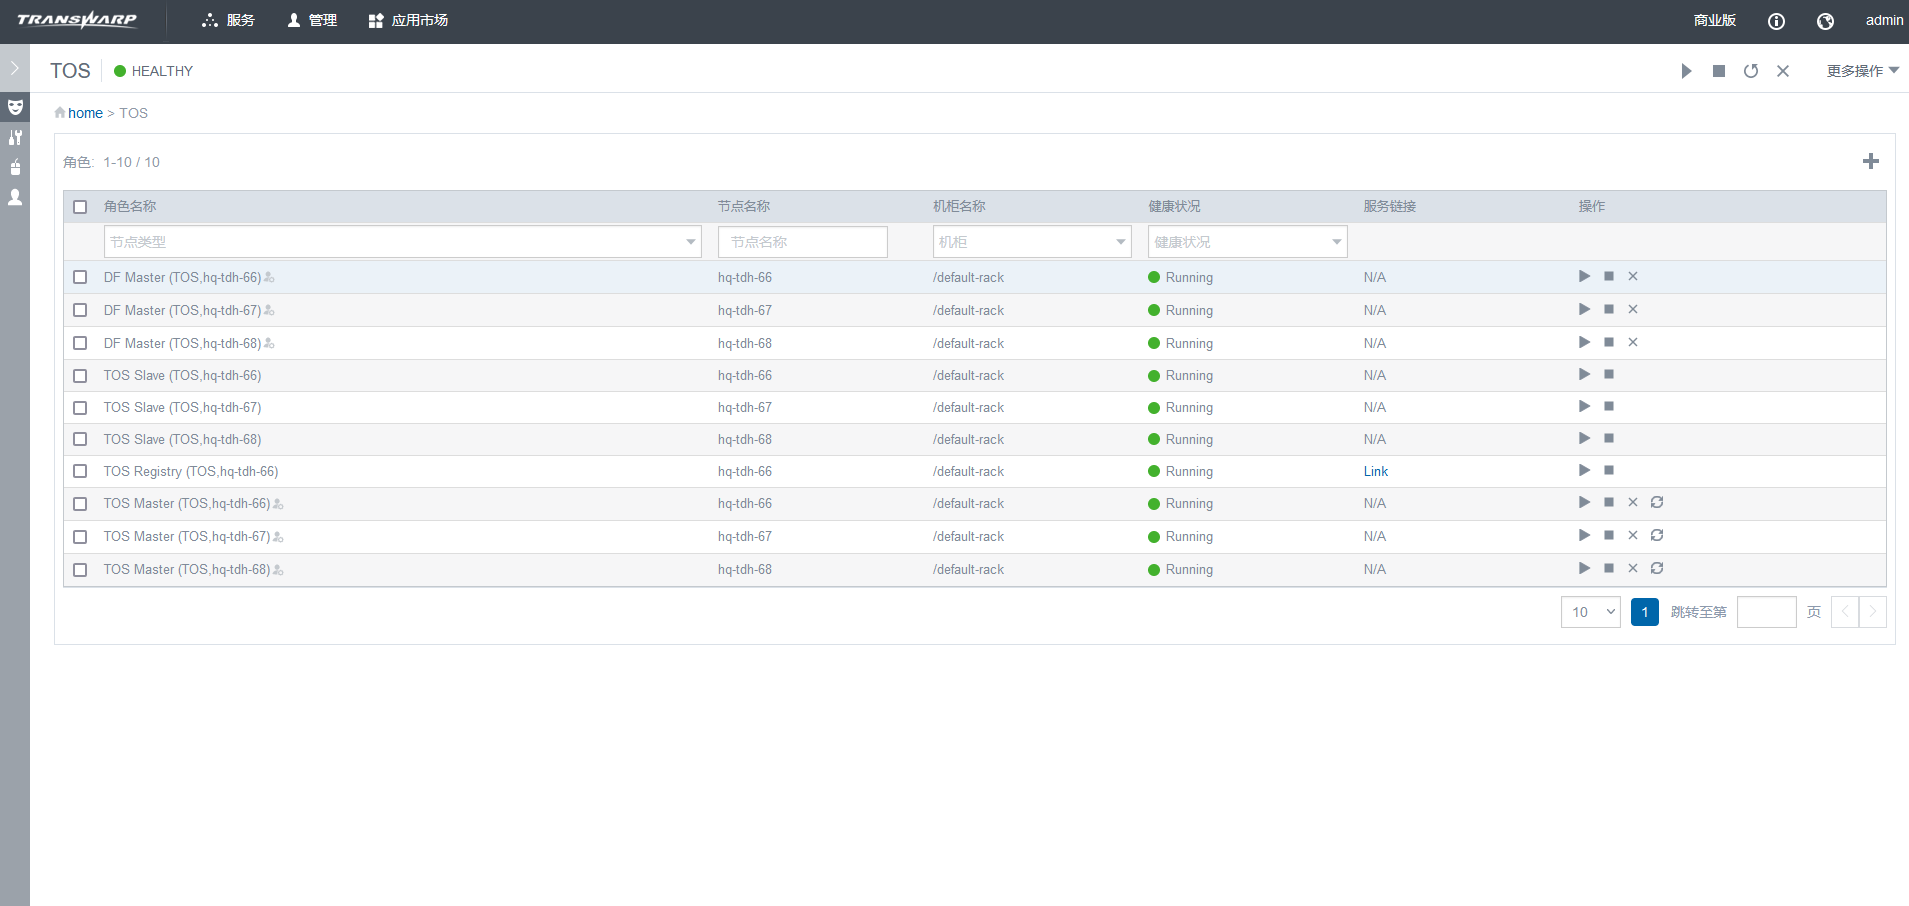Open the 管理 menu in the top navigation
The width and height of the screenshot is (1909, 906).
[x=312, y=21]
